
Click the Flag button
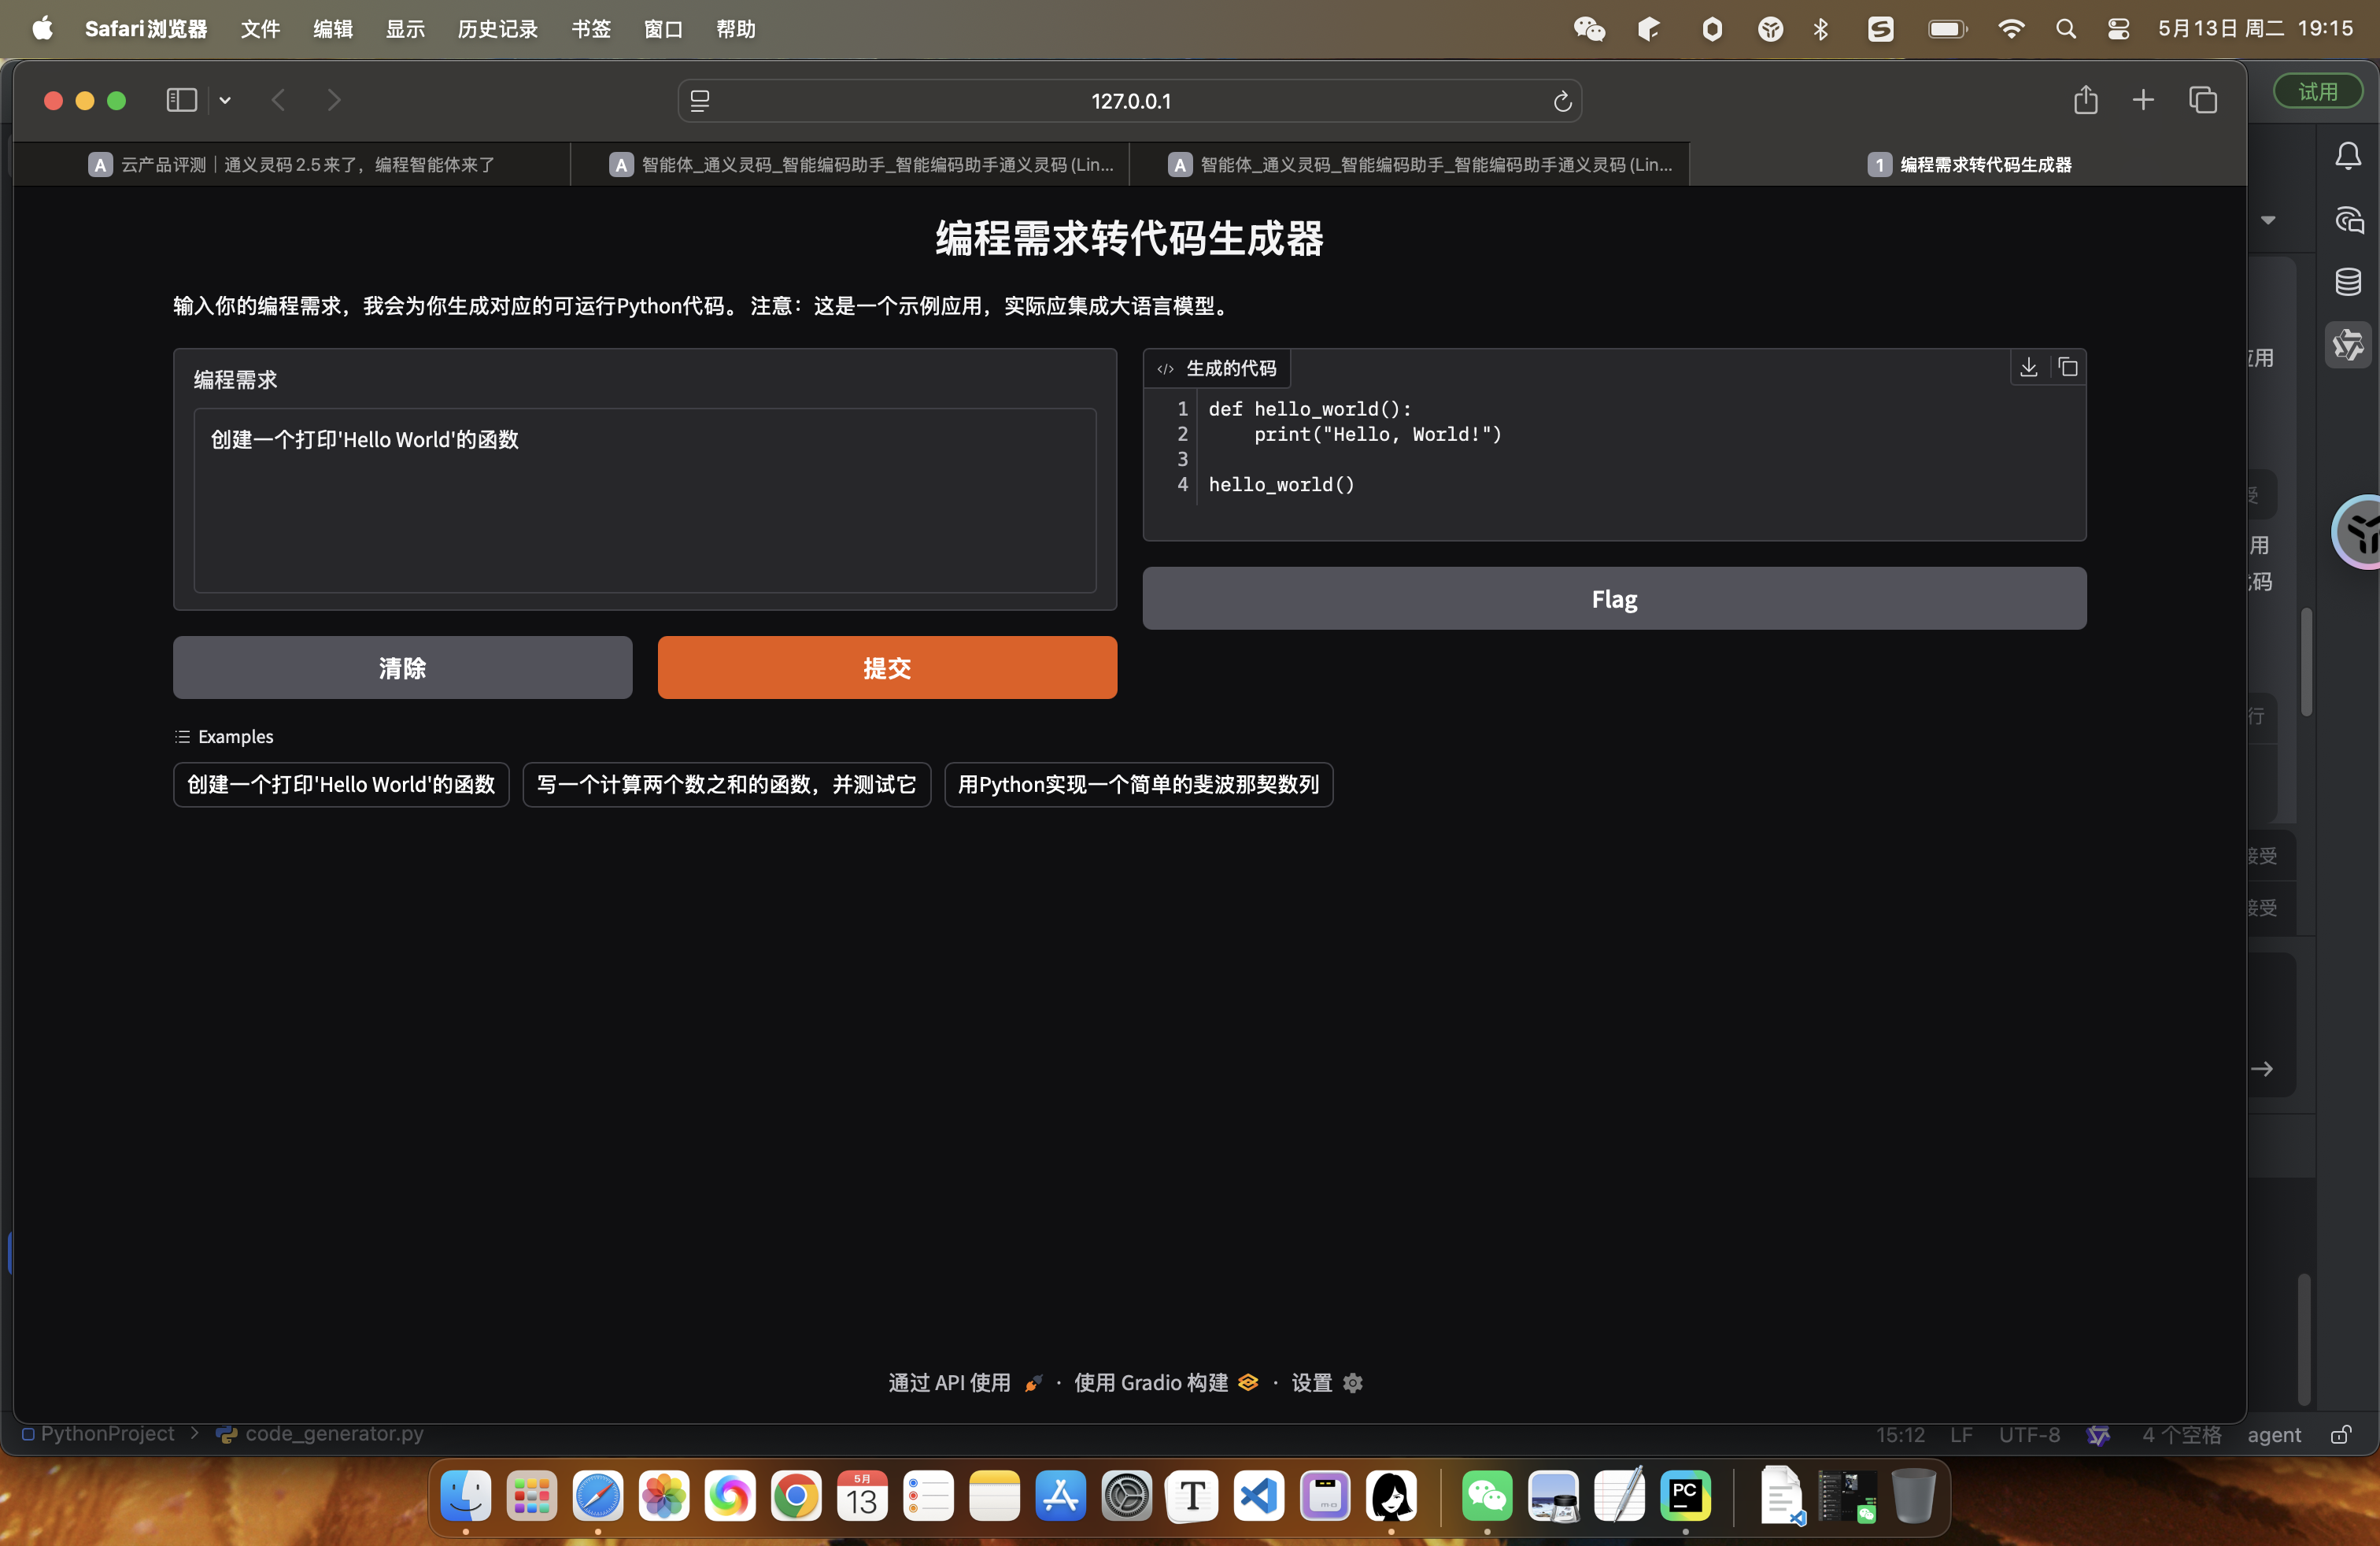click(x=1613, y=598)
